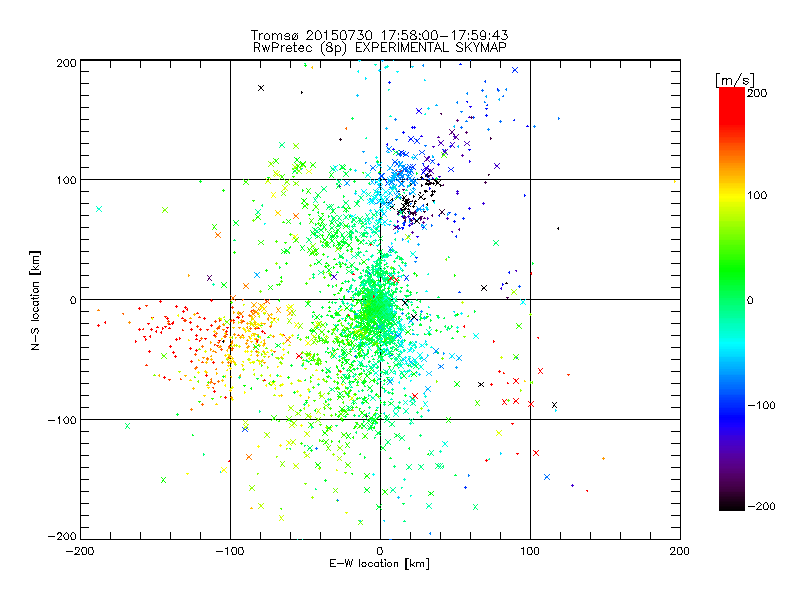Click the y-axis tick label '200'
Image resolution: width=800 pixels, height=600 pixels.
pos(66,63)
